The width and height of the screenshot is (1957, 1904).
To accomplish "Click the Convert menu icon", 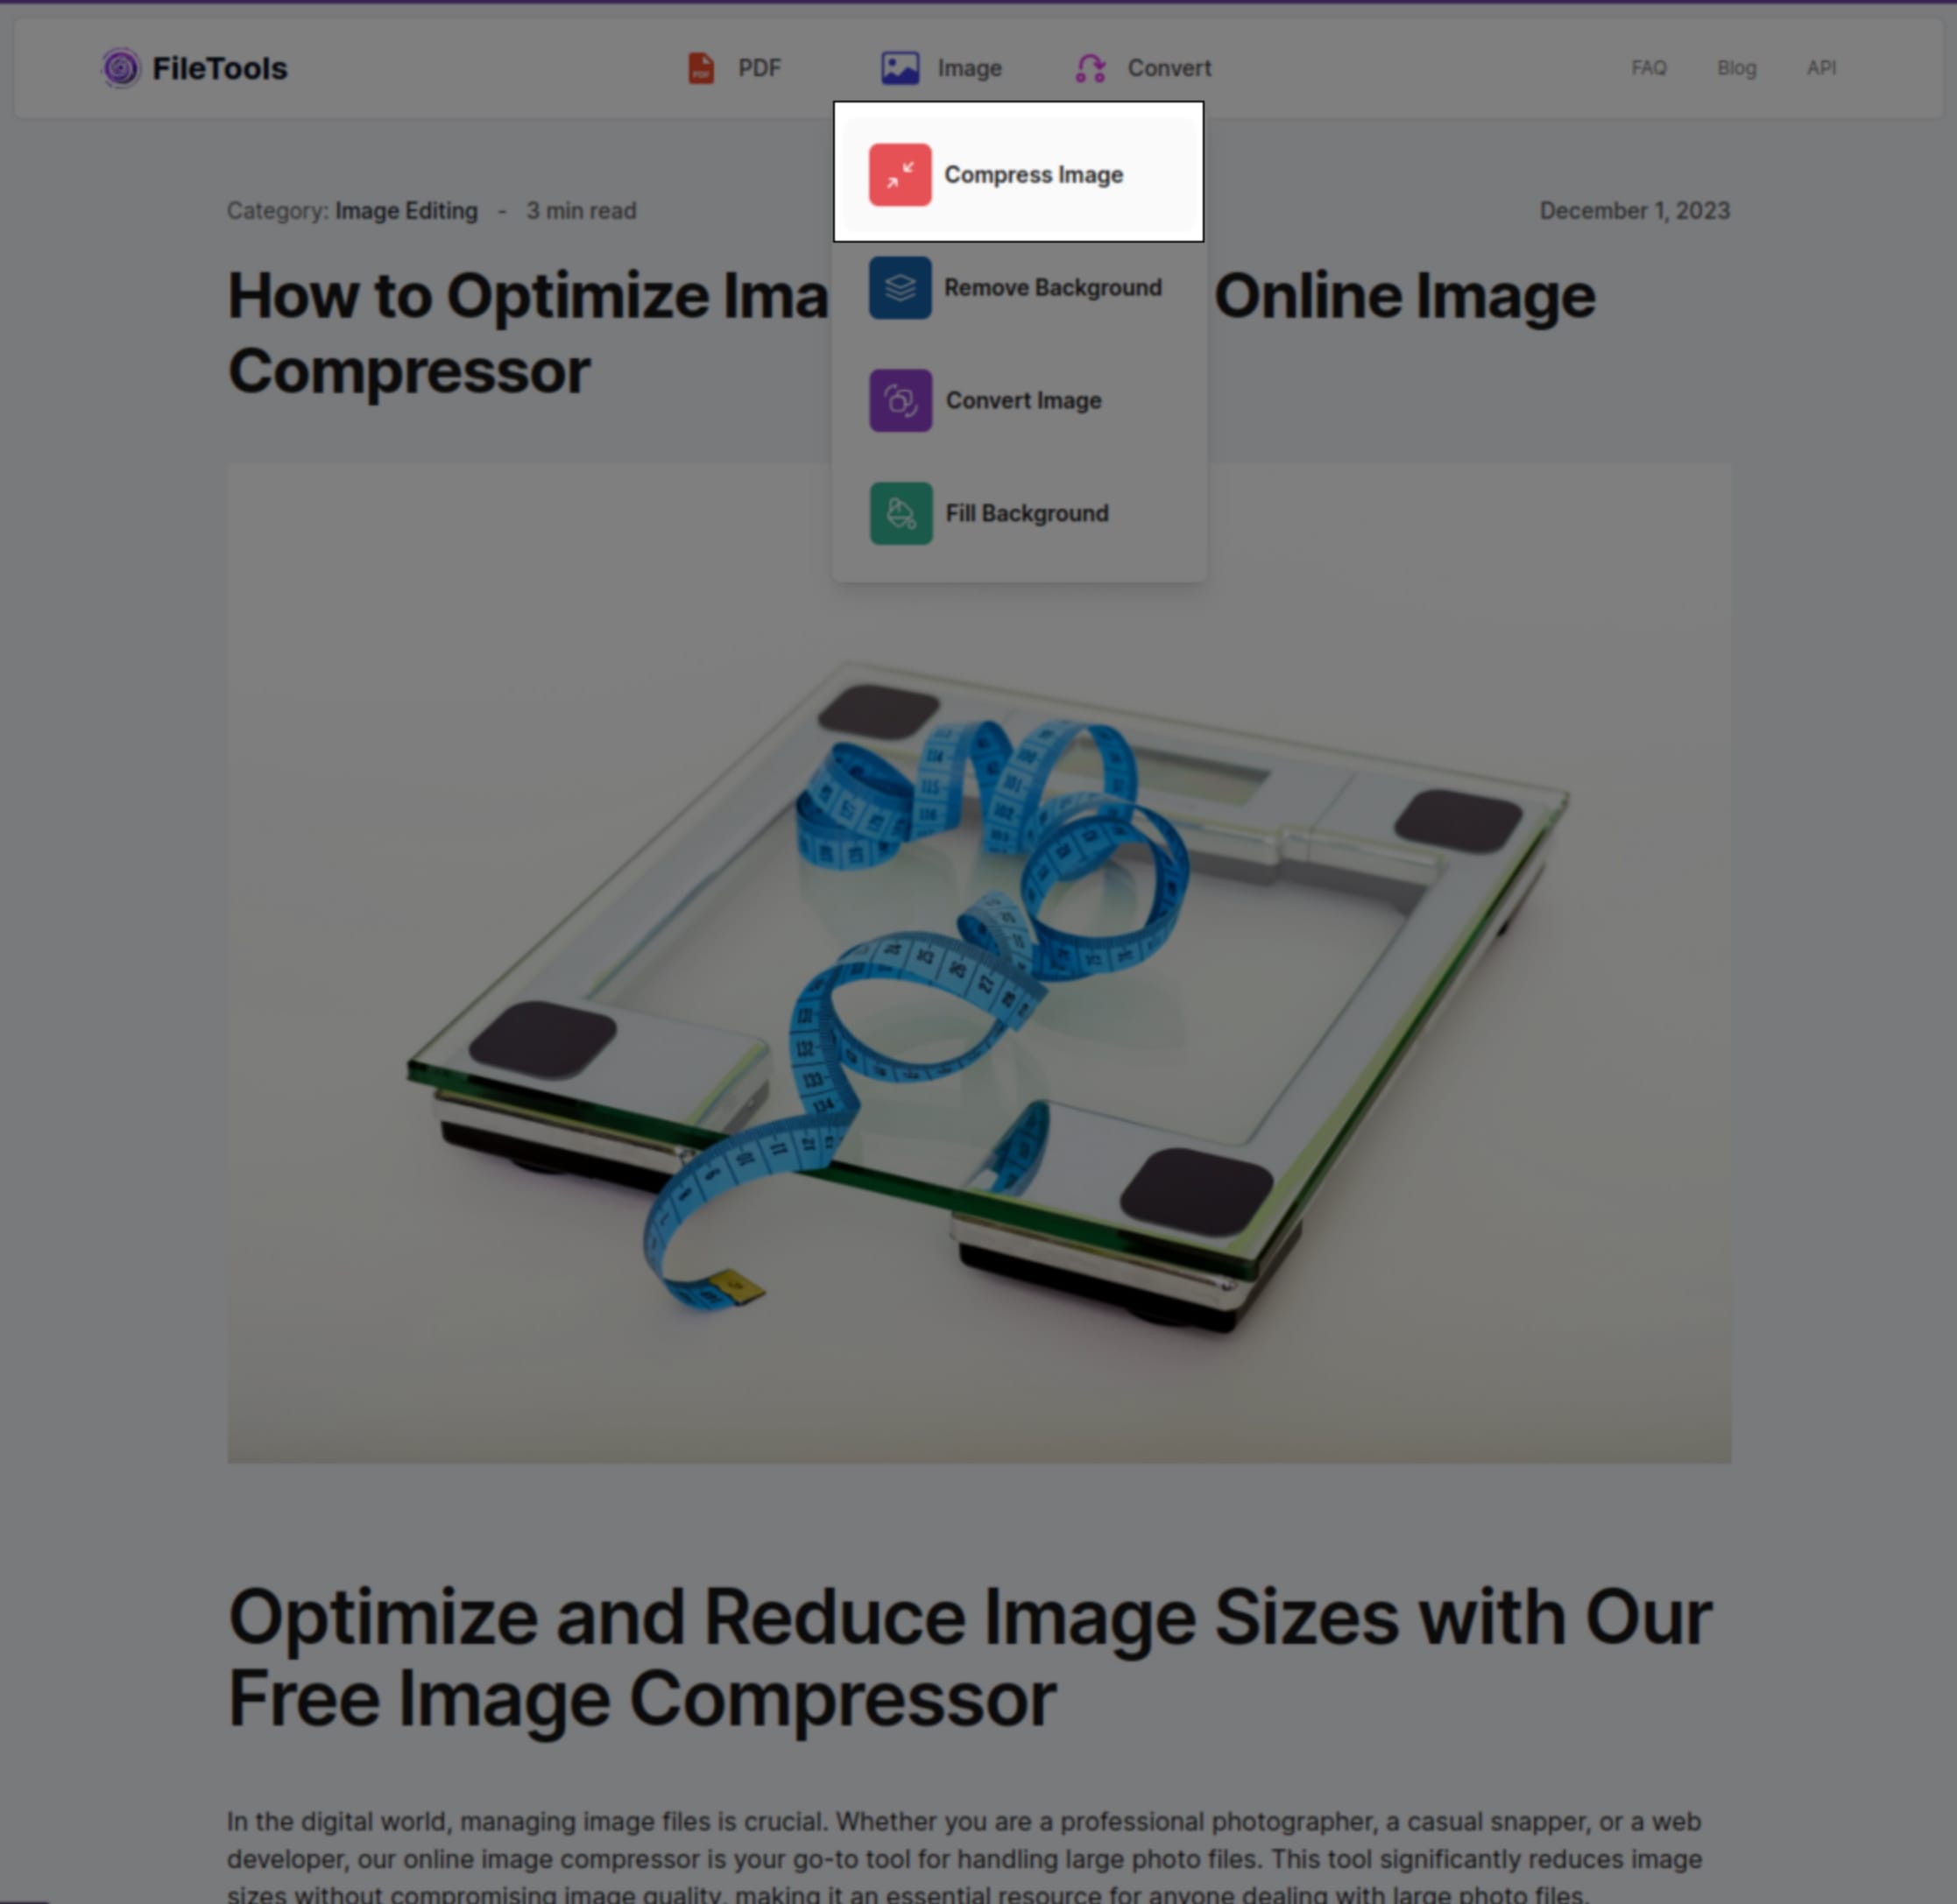I will (1091, 67).
